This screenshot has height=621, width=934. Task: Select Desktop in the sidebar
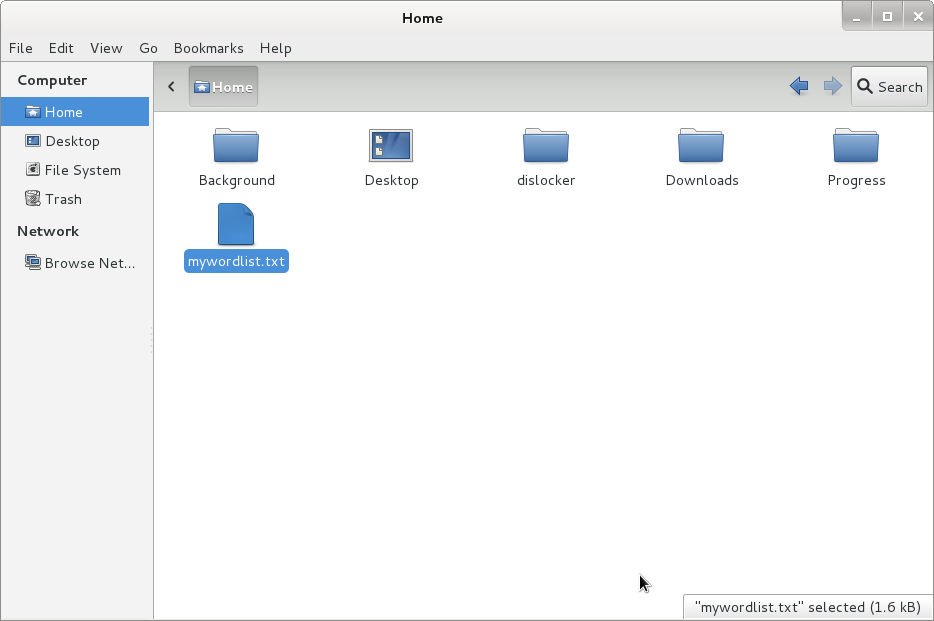tap(72, 141)
